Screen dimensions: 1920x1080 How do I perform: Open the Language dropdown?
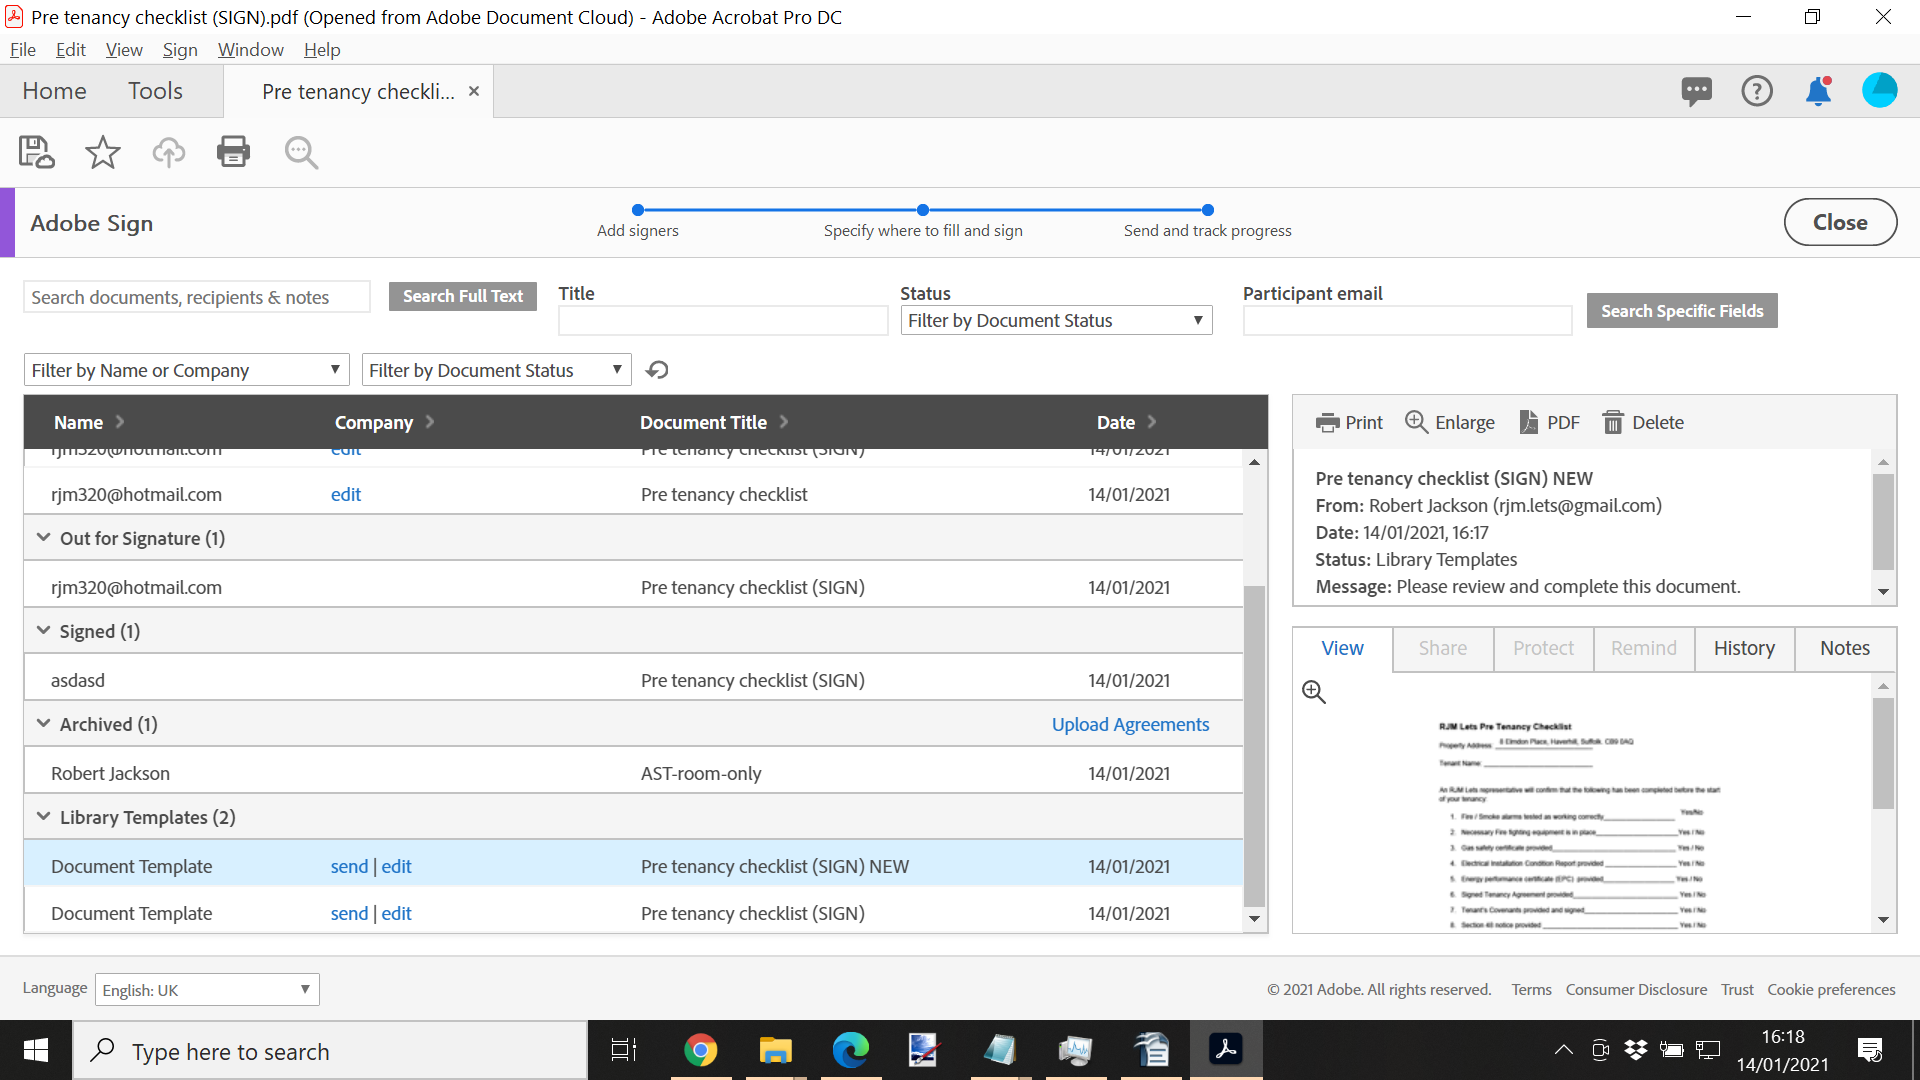coord(207,990)
